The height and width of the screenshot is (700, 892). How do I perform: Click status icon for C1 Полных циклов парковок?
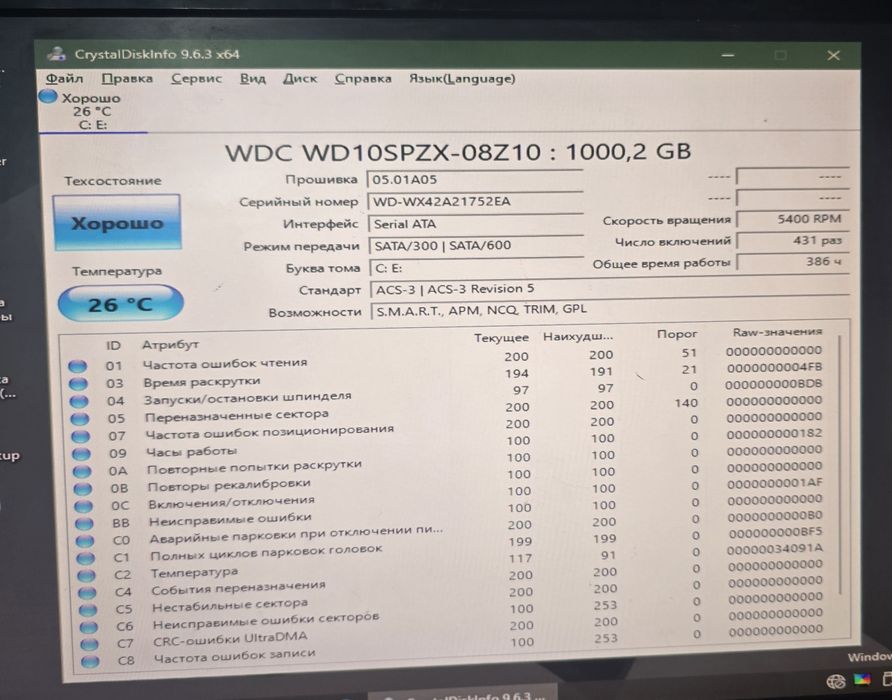coord(85,558)
